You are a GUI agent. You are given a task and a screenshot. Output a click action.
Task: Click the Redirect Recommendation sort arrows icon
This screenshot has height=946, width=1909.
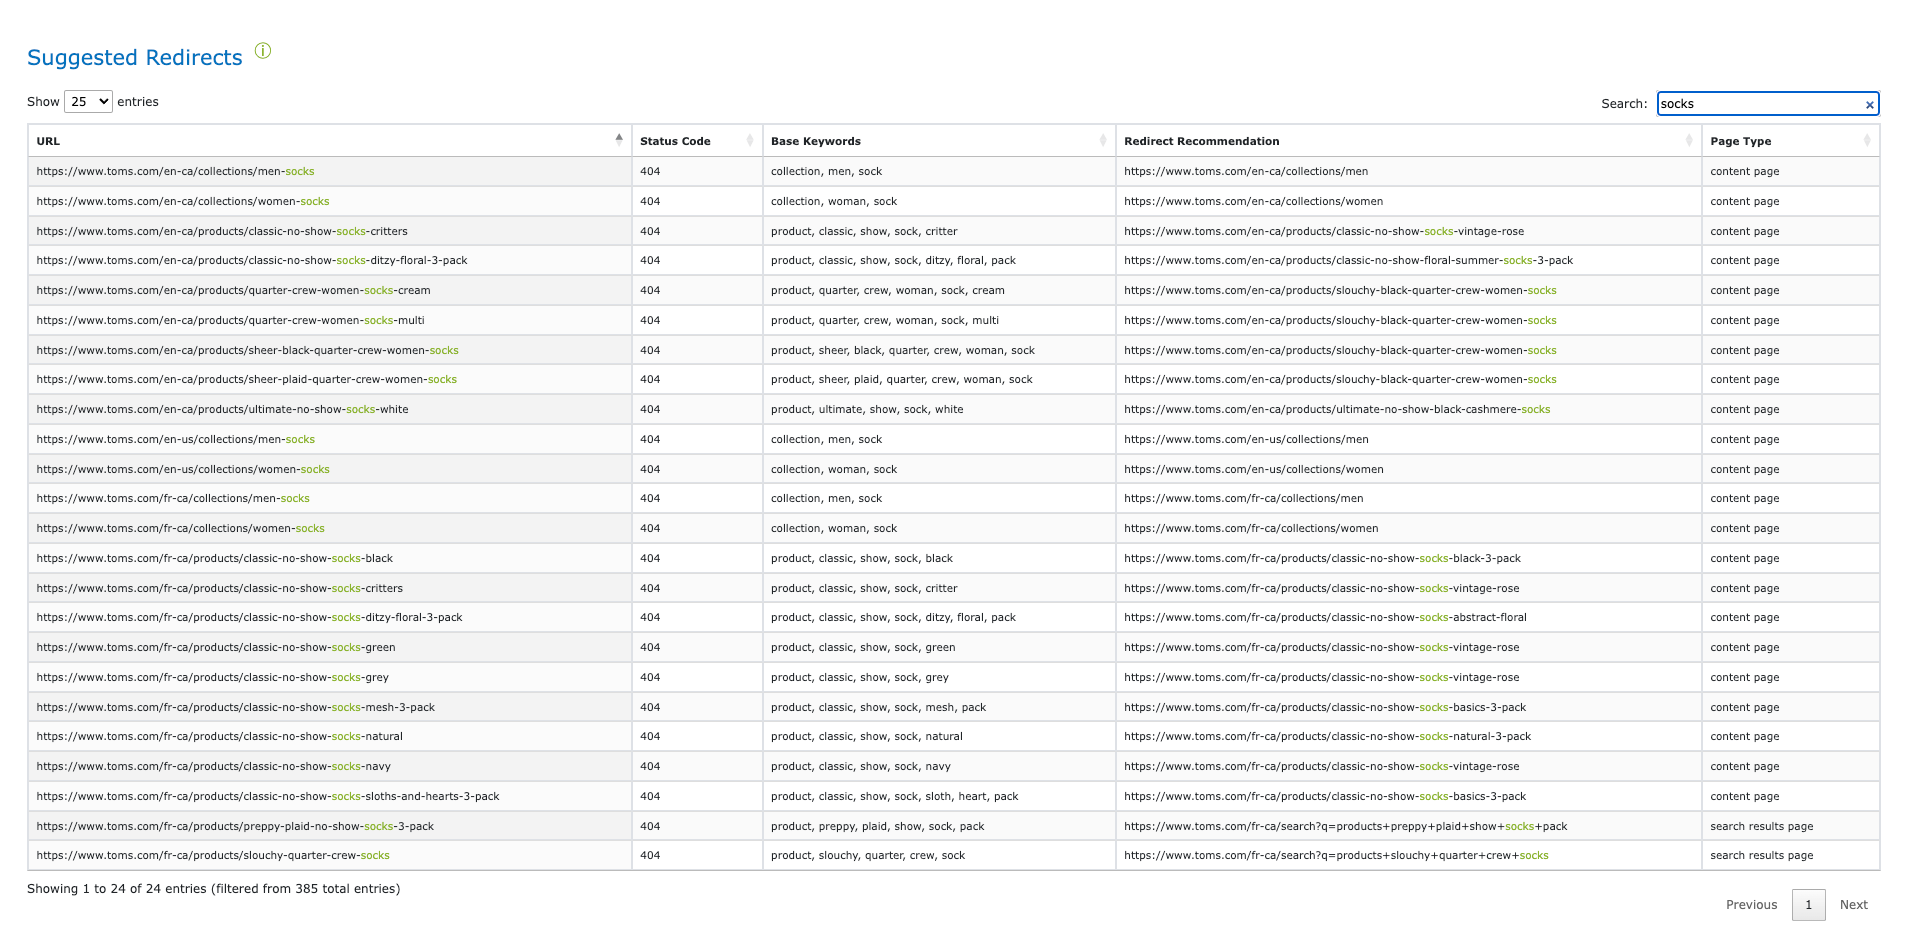pos(1689,141)
